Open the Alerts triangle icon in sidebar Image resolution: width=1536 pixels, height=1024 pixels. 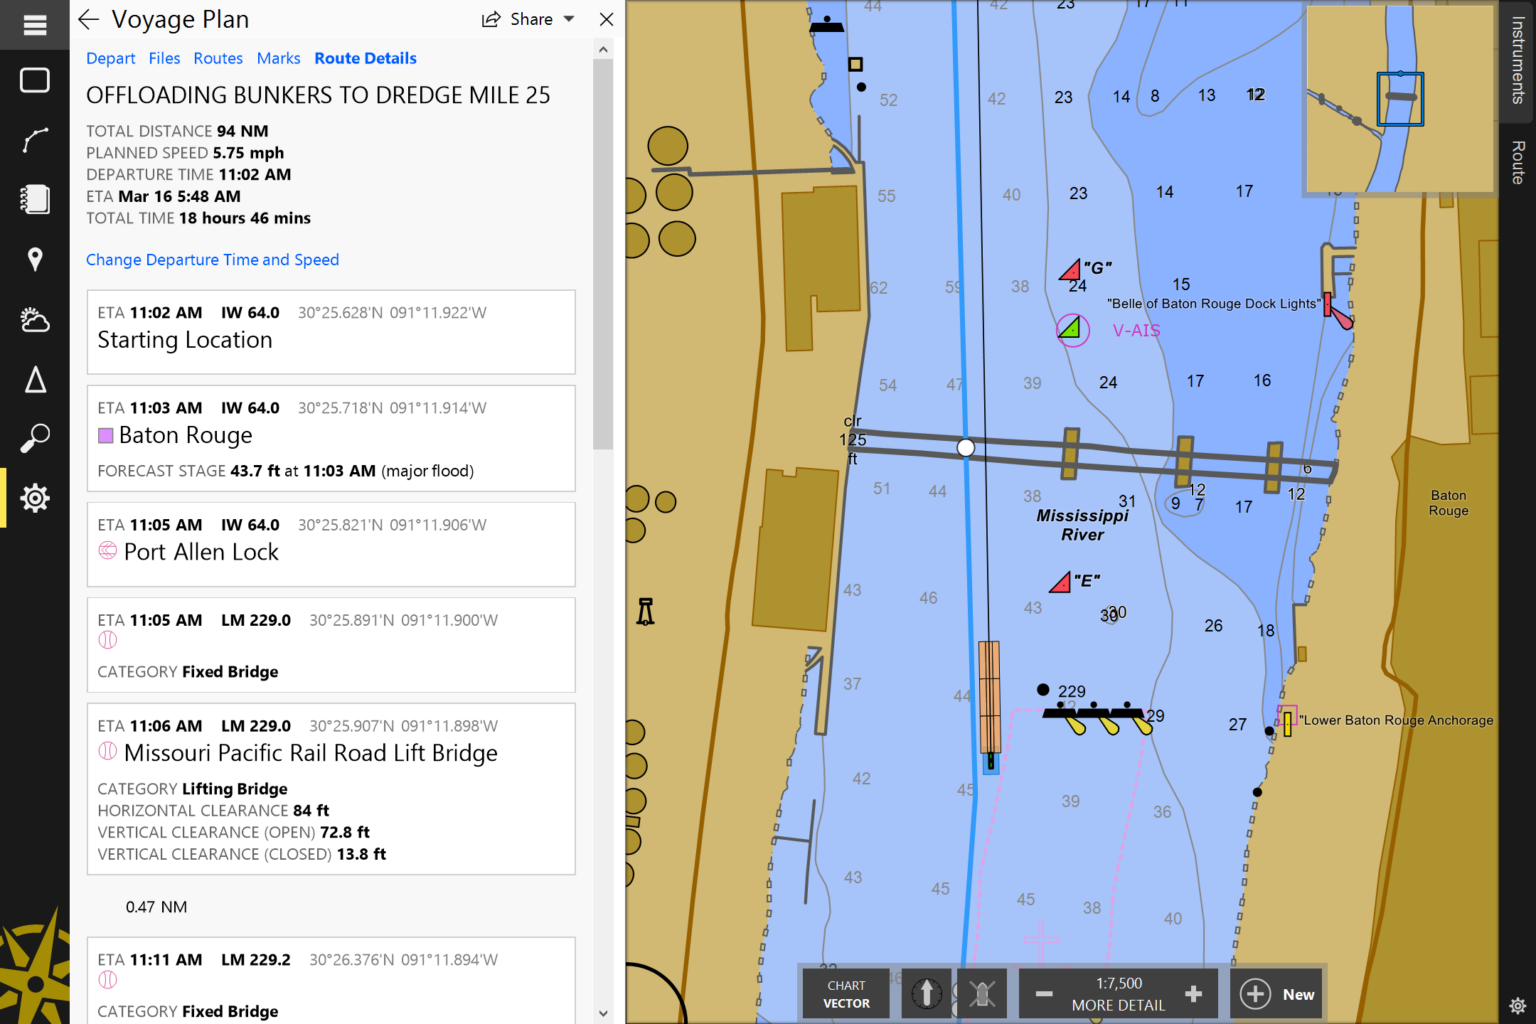tap(35, 379)
